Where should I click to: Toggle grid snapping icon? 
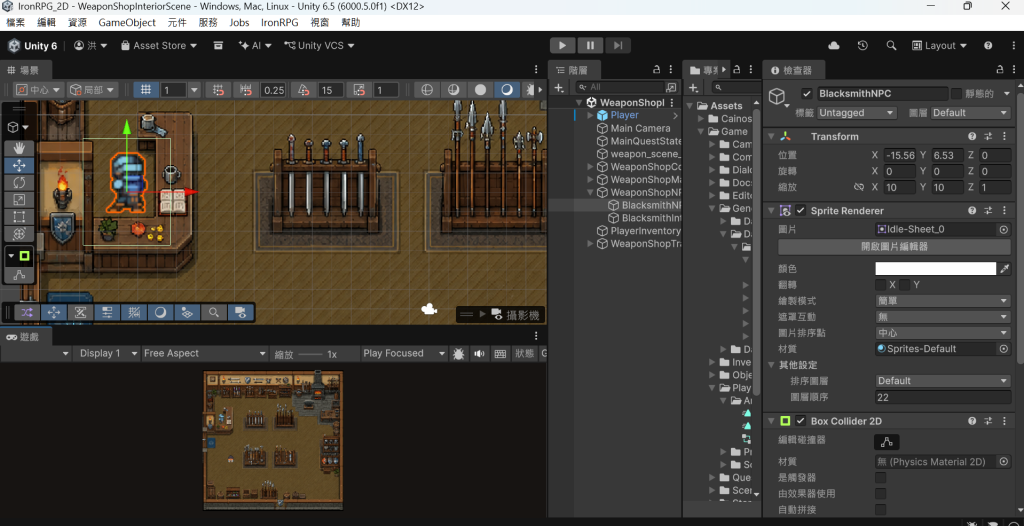[219, 90]
